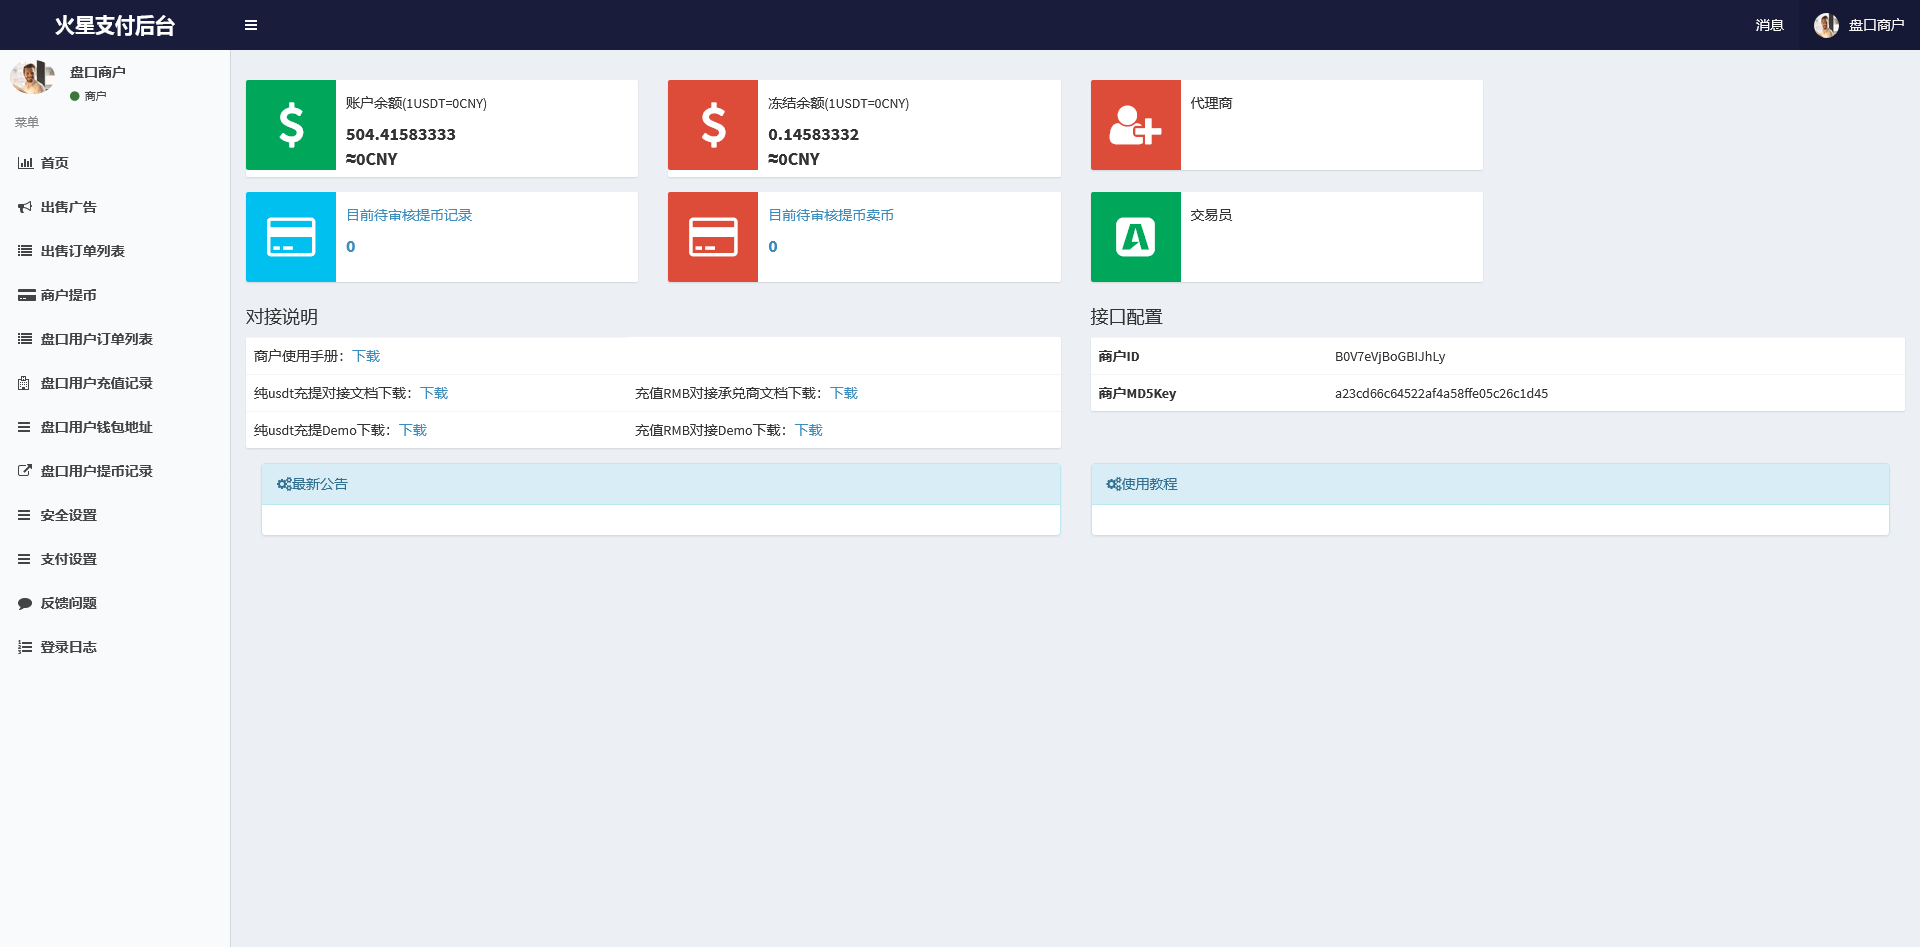Collapse the 最新公告 announcement panel
The height and width of the screenshot is (947, 1920).
point(312,484)
